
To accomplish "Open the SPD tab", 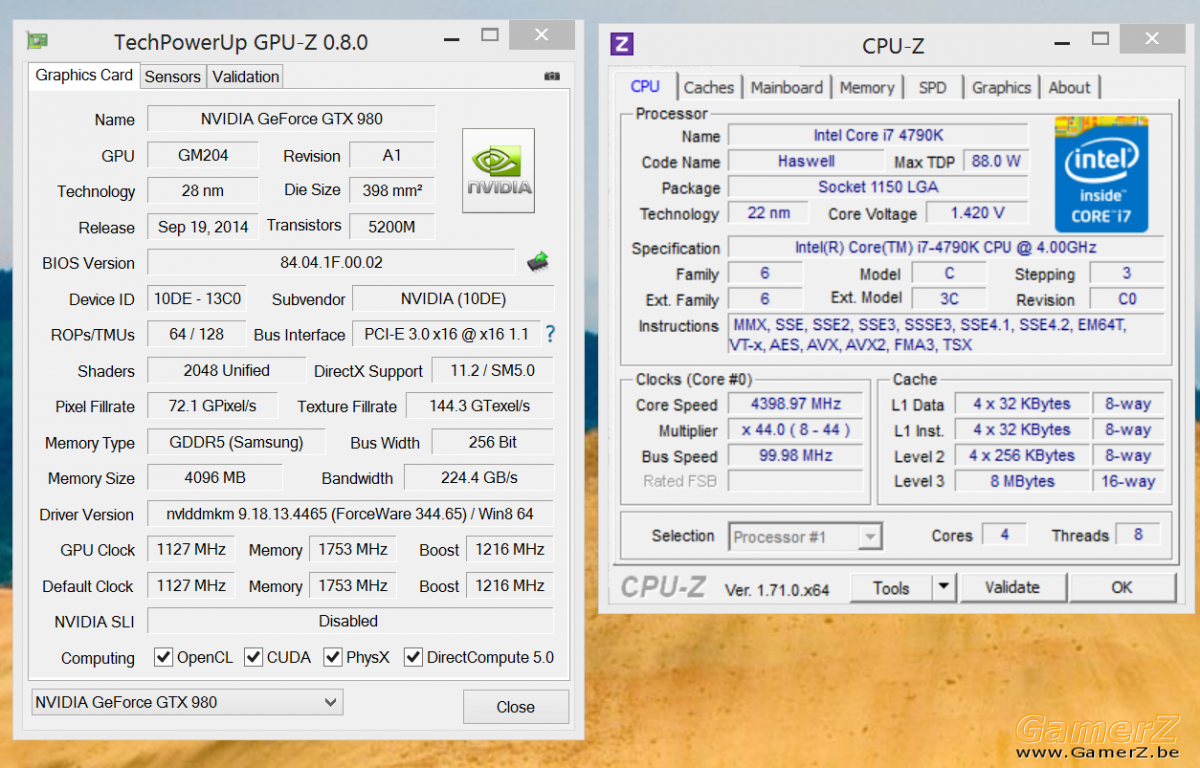I will point(932,87).
